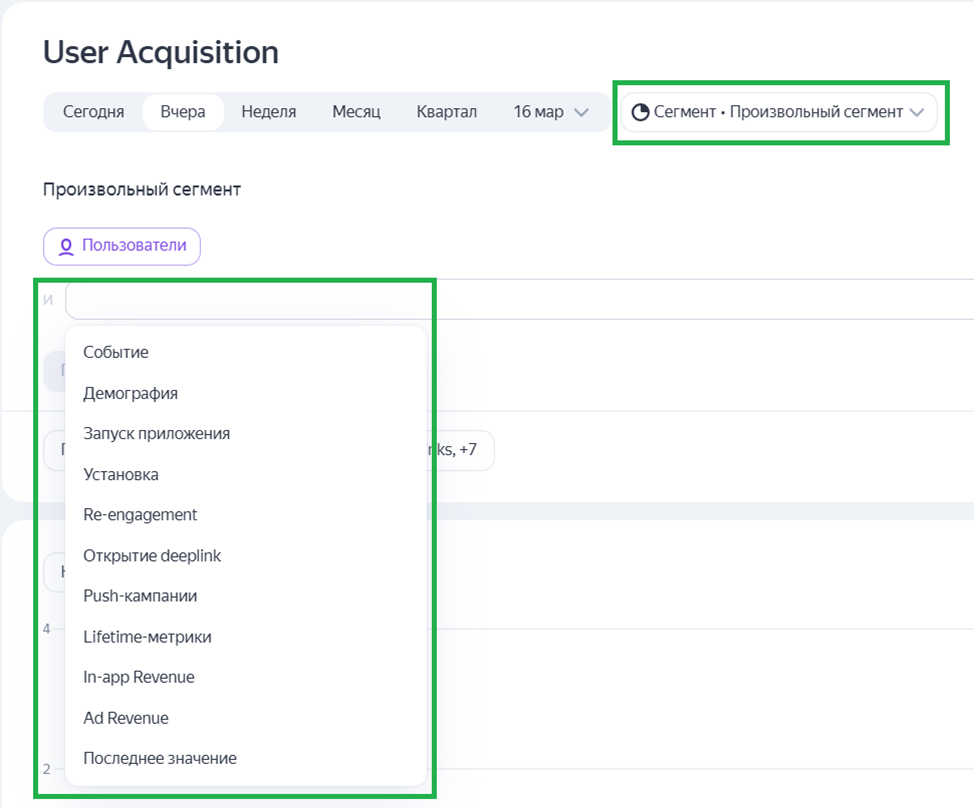
Task: Choose Re-engagement from the list
Action: point(140,514)
